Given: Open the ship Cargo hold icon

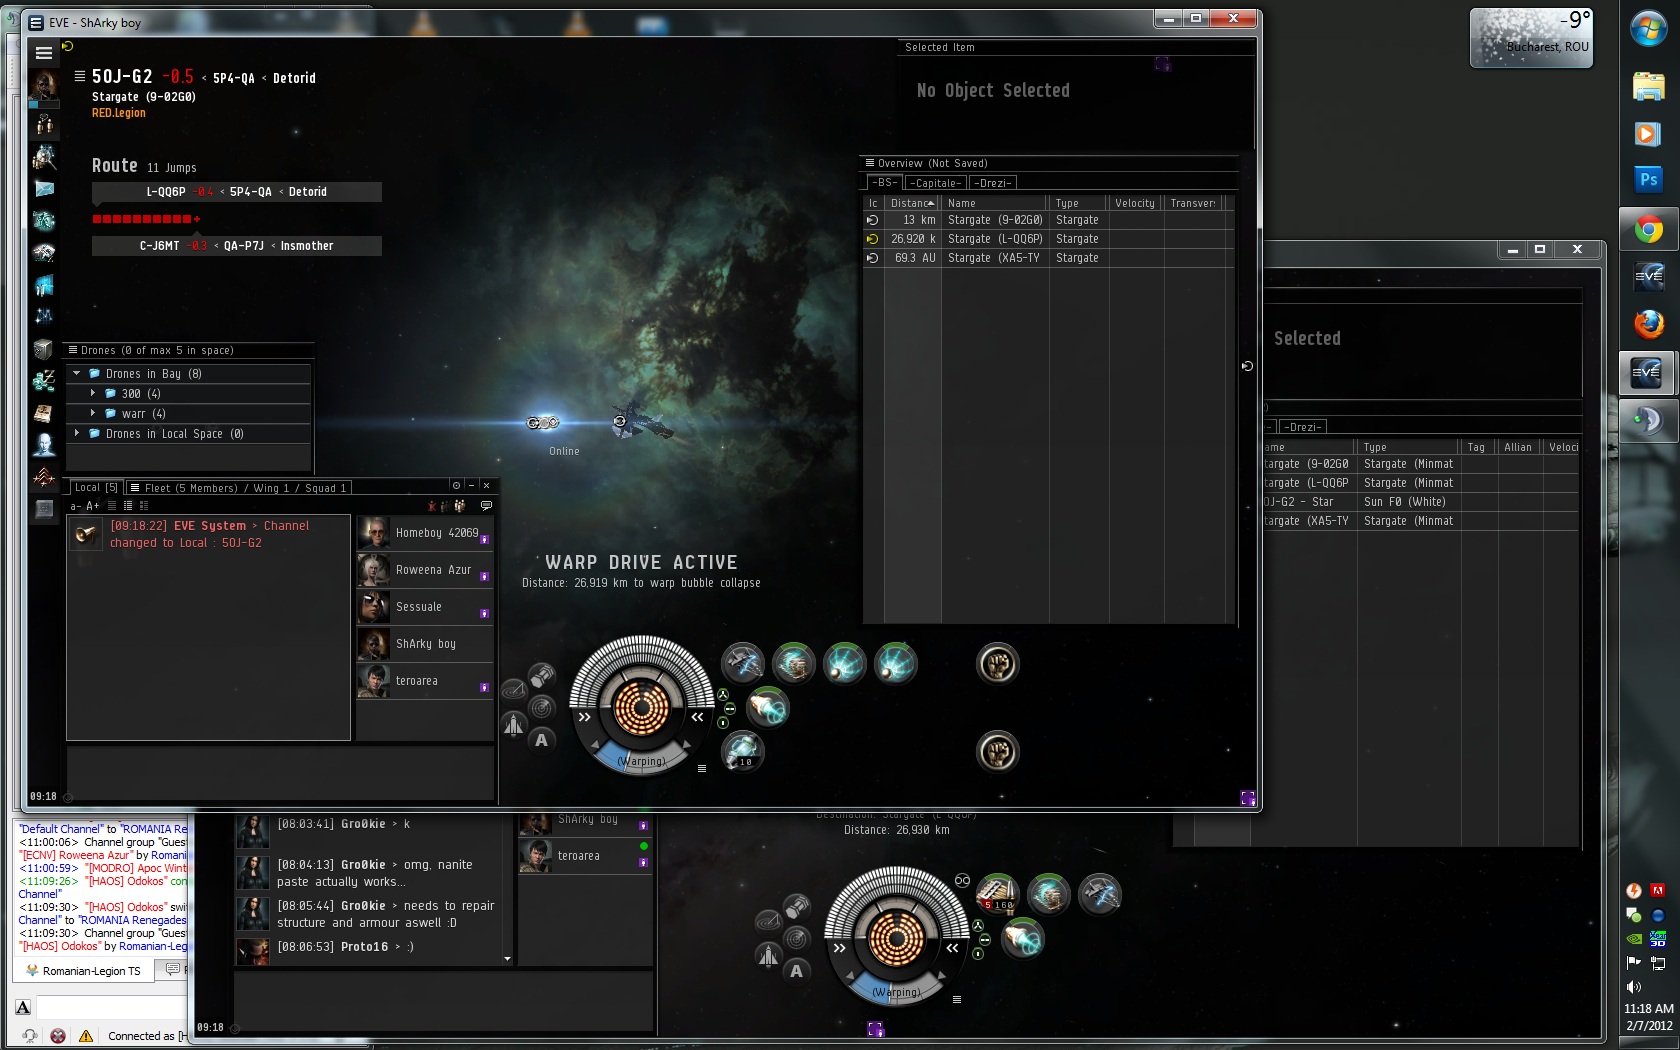Looking at the screenshot, I should point(44,348).
